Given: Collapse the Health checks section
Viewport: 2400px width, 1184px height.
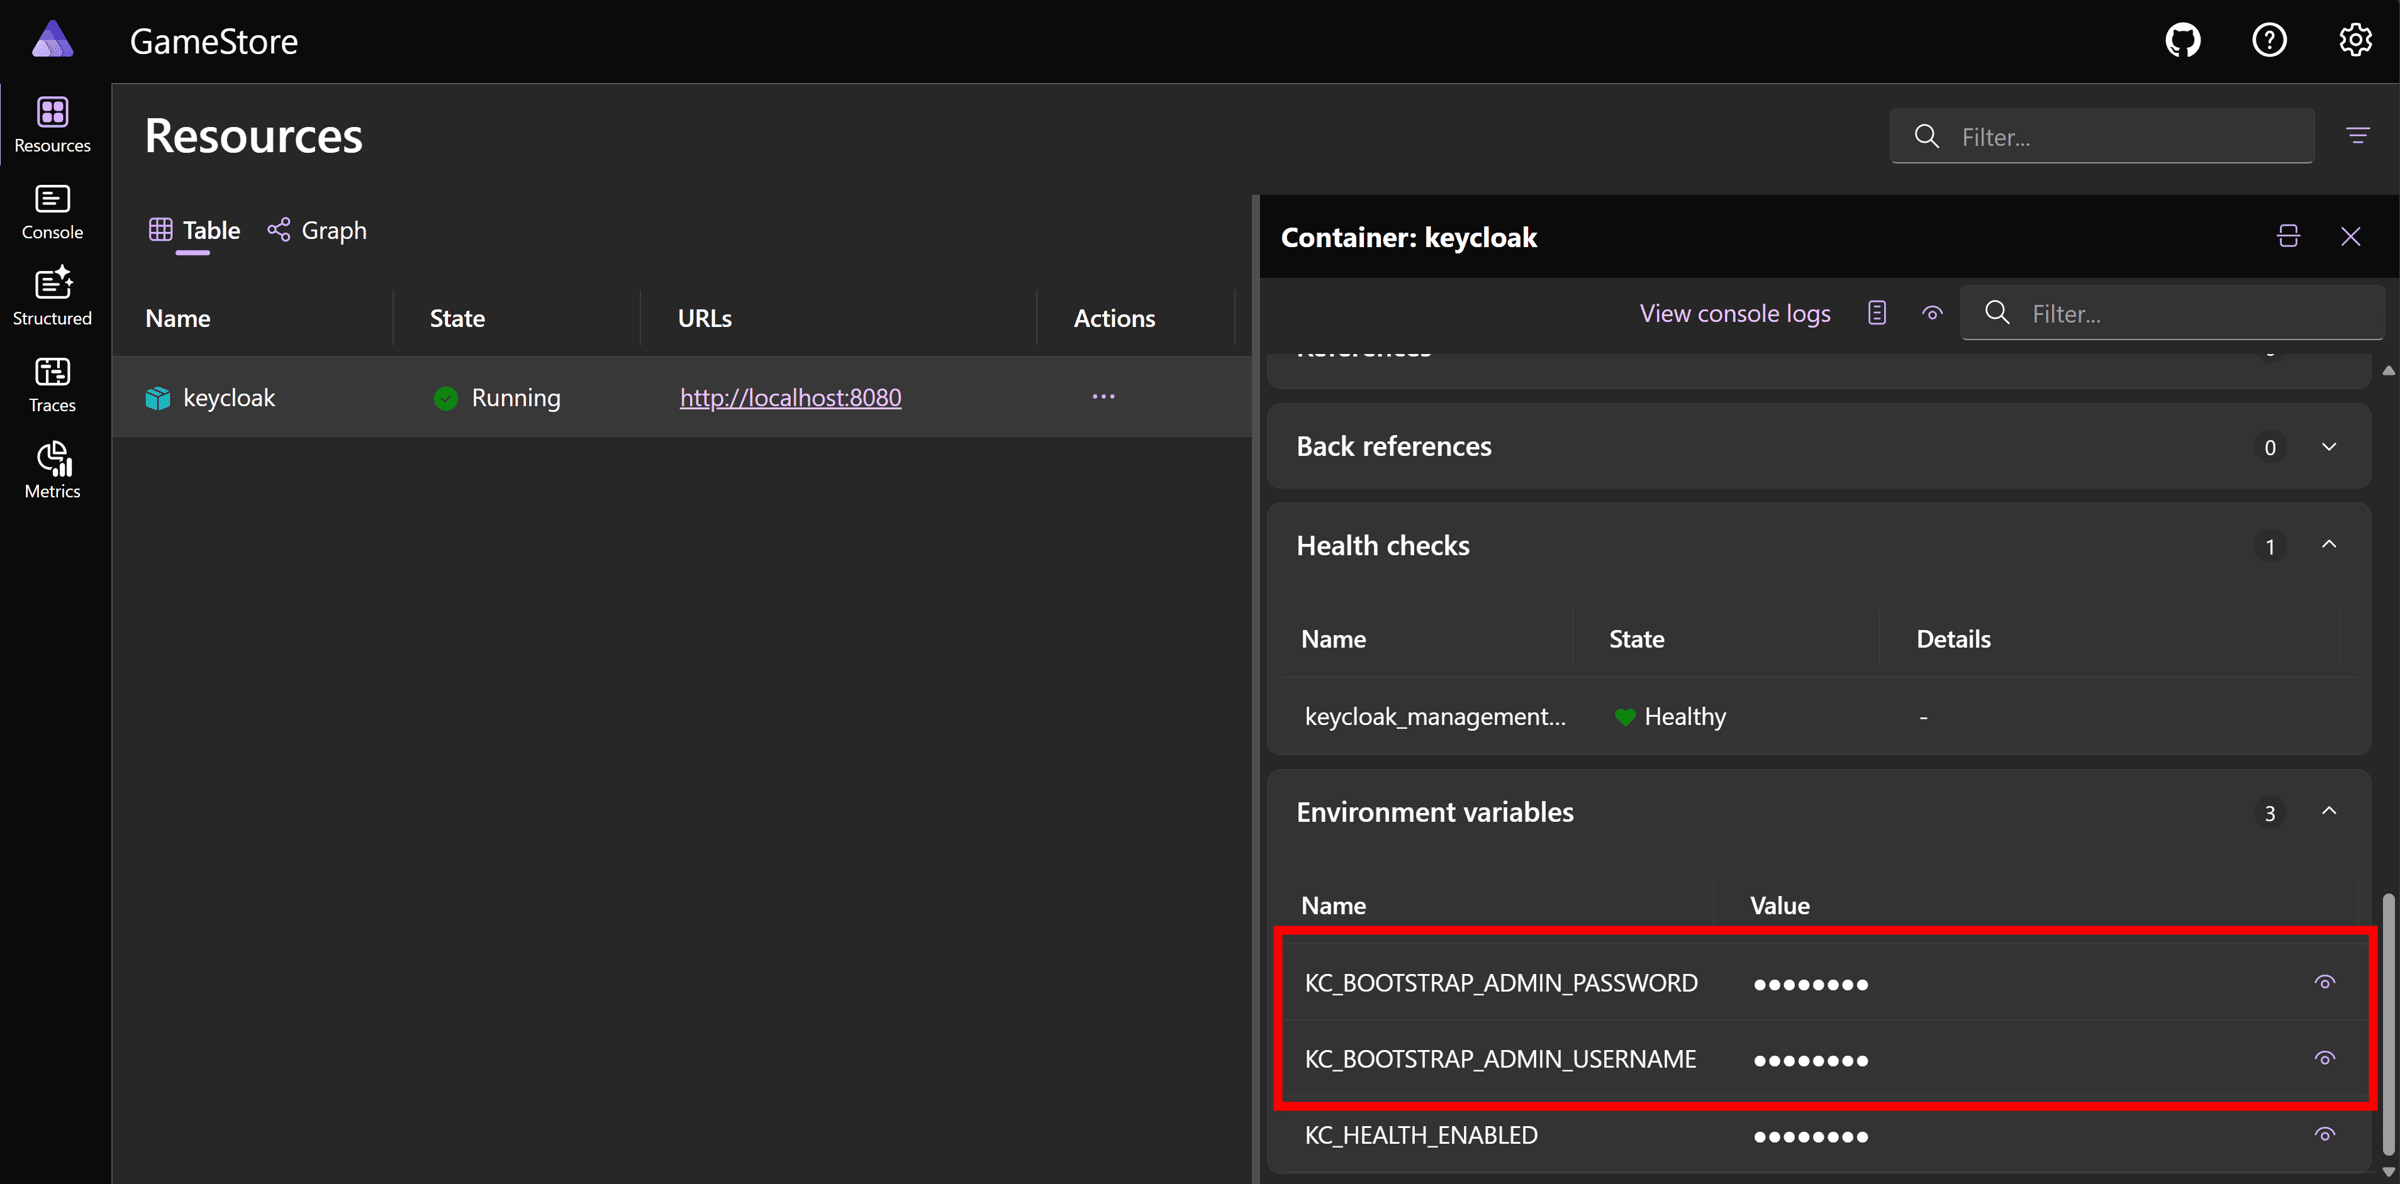Looking at the screenshot, I should click(x=2329, y=545).
